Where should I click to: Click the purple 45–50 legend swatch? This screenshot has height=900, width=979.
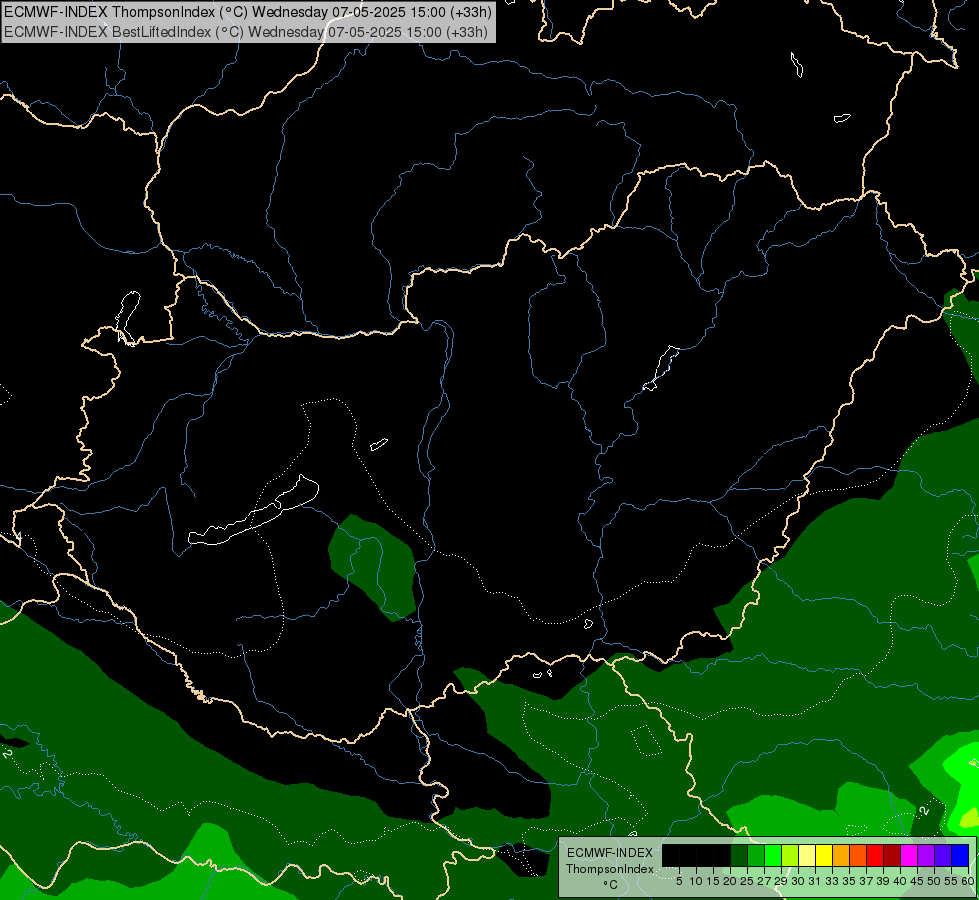point(926,855)
